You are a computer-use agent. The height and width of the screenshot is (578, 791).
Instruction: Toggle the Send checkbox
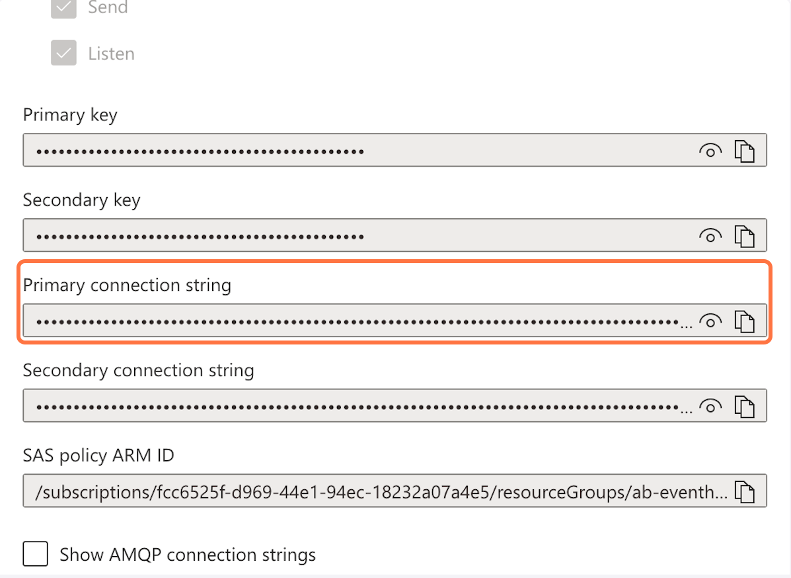point(64,8)
